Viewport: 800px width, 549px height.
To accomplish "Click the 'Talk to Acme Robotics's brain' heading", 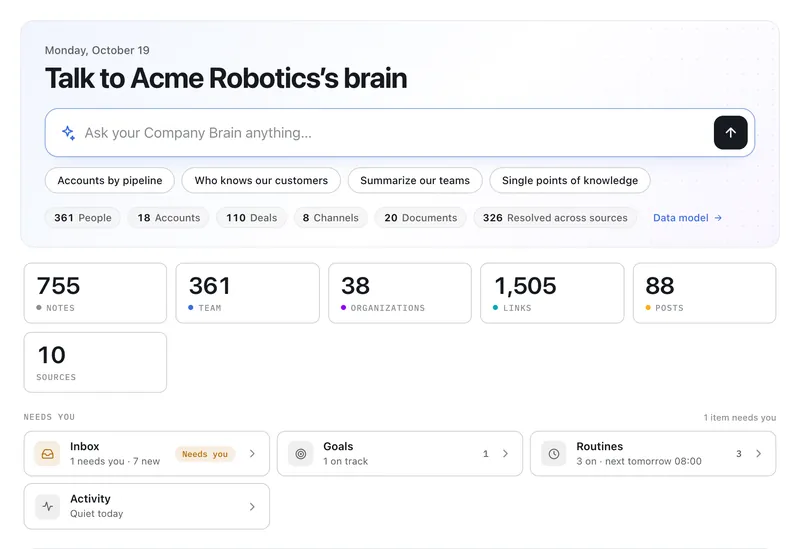I will click(x=226, y=78).
